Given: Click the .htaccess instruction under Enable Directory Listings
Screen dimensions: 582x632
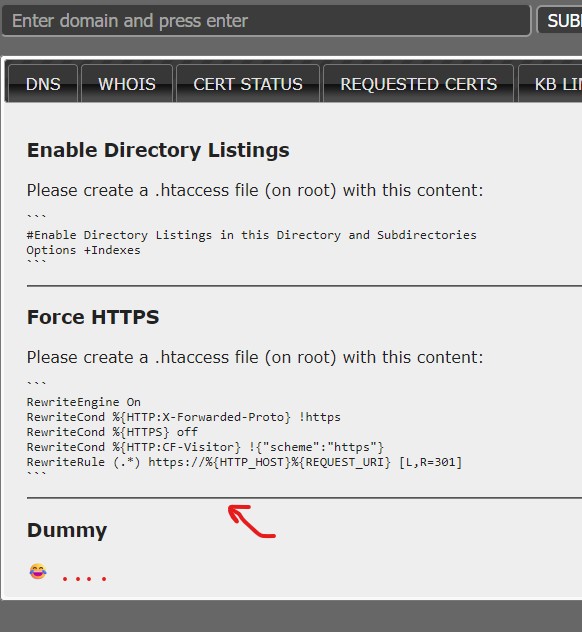Looking at the screenshot, I should tap(255, 190).
